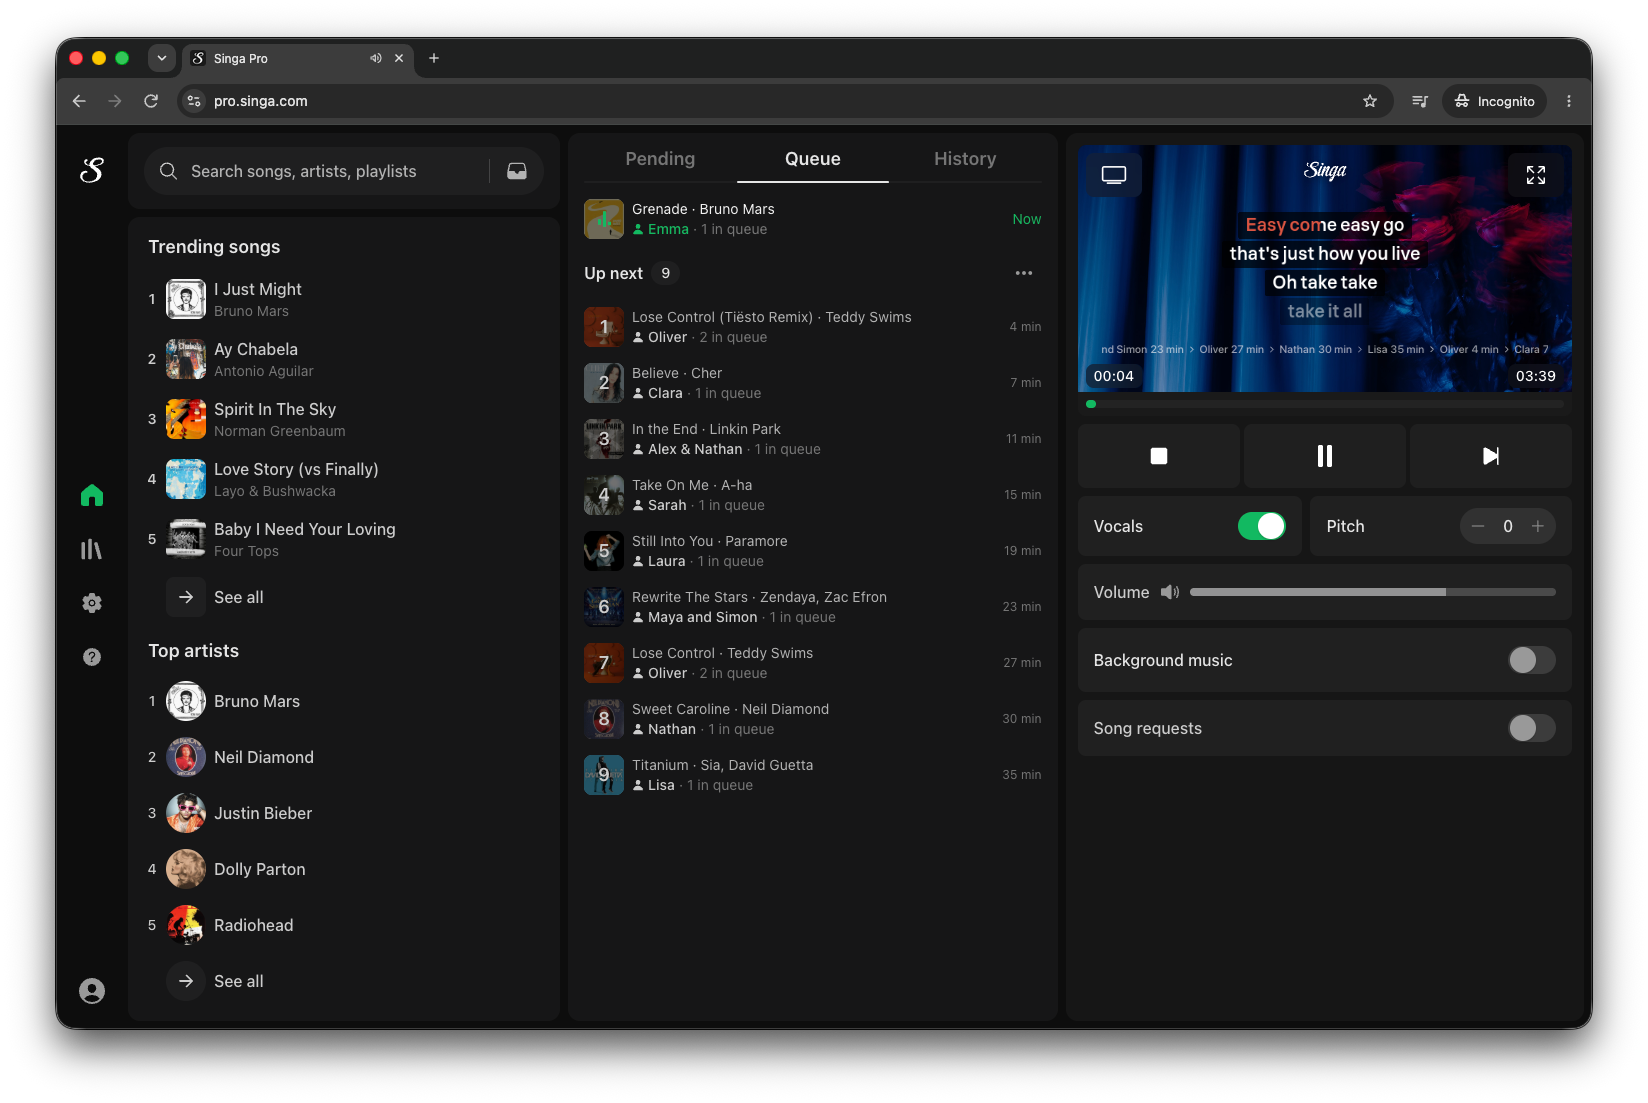Open Baby I Need Your Loving song

click(x=344, y=539)
